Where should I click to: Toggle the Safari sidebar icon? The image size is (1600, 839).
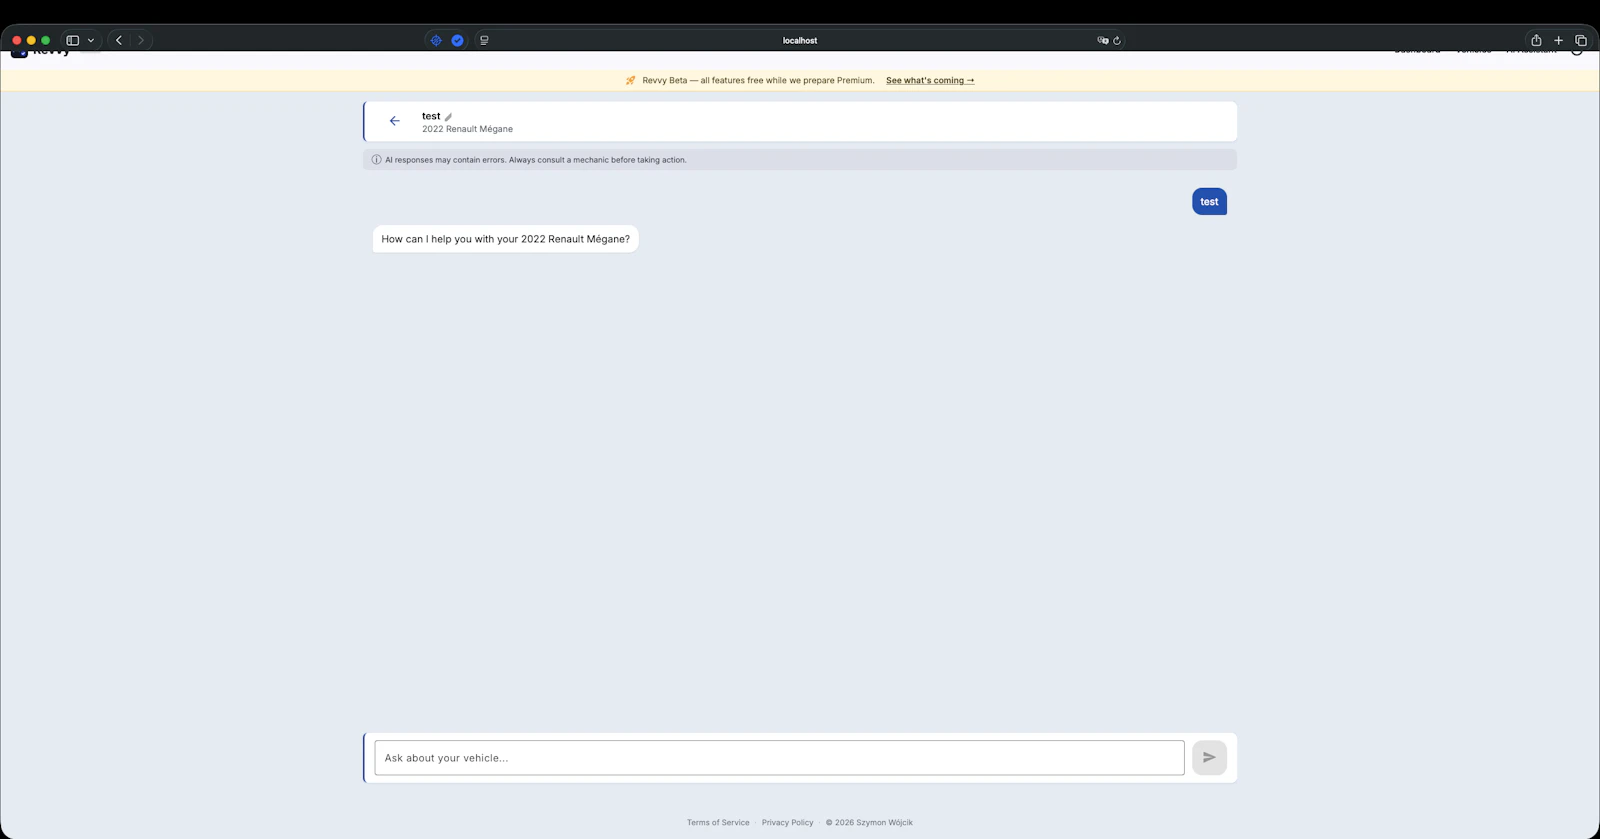[72, 40]
